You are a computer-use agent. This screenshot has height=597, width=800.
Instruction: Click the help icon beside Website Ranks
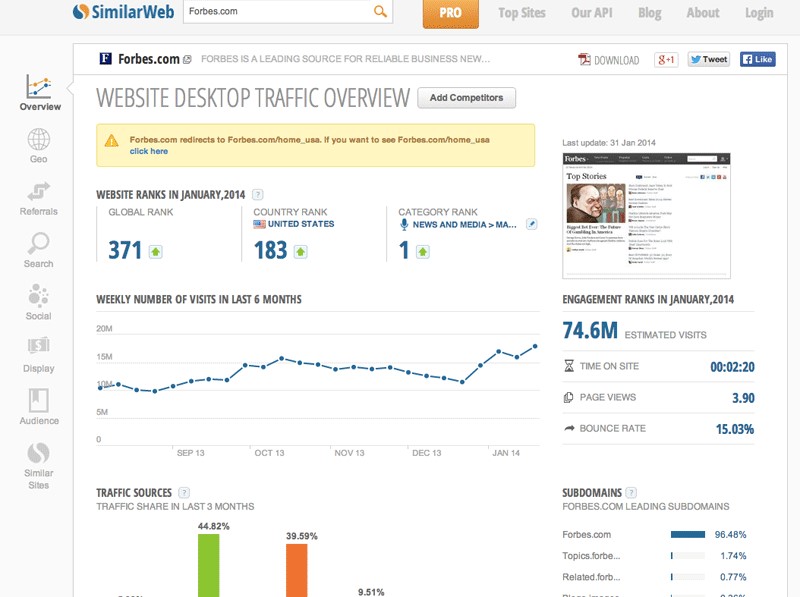click(258, 194)
